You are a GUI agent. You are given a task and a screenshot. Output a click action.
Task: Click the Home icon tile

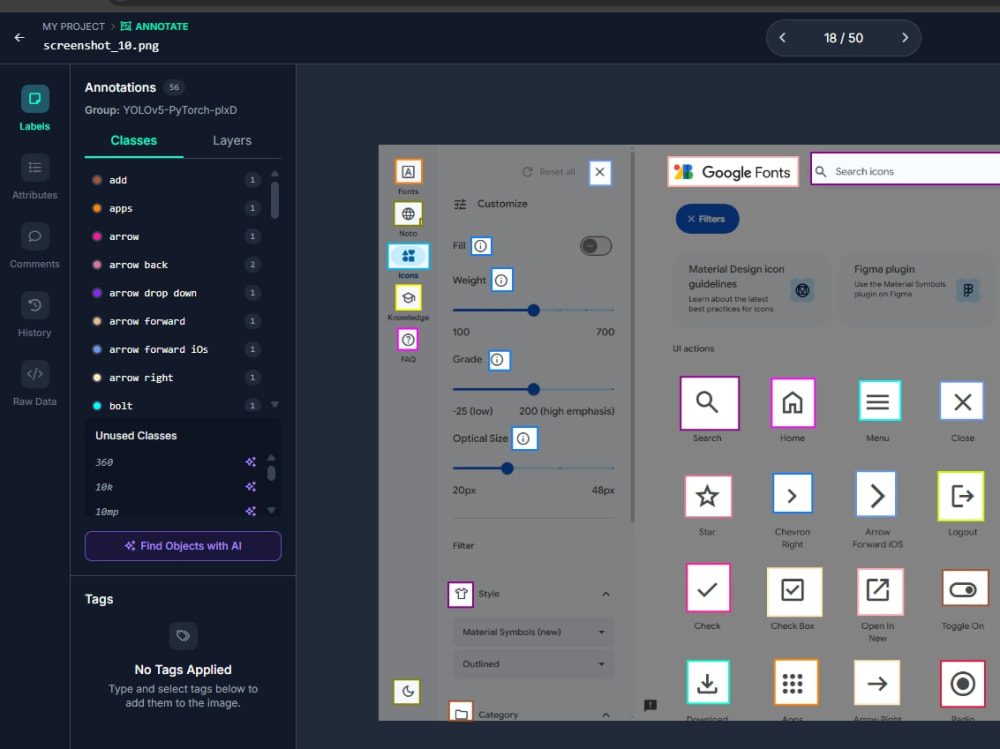[x=793, y=403]
